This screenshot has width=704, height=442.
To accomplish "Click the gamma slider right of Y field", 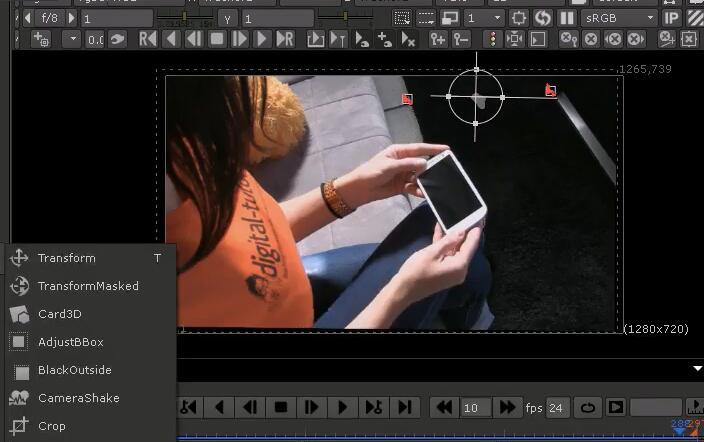I will (345, 18).
